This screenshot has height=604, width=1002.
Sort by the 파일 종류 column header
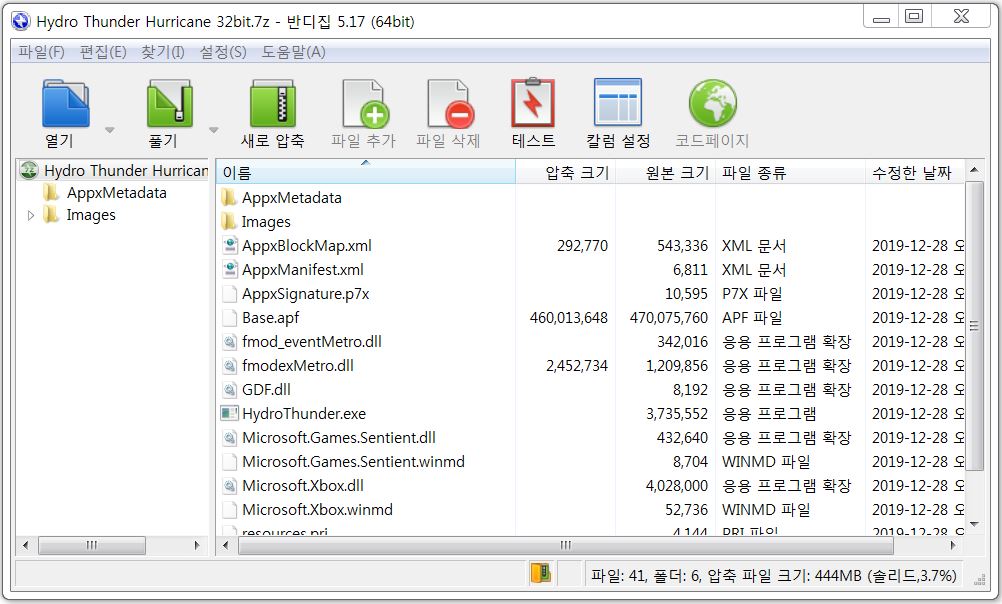pyautogui.click(x=790, y=173)
